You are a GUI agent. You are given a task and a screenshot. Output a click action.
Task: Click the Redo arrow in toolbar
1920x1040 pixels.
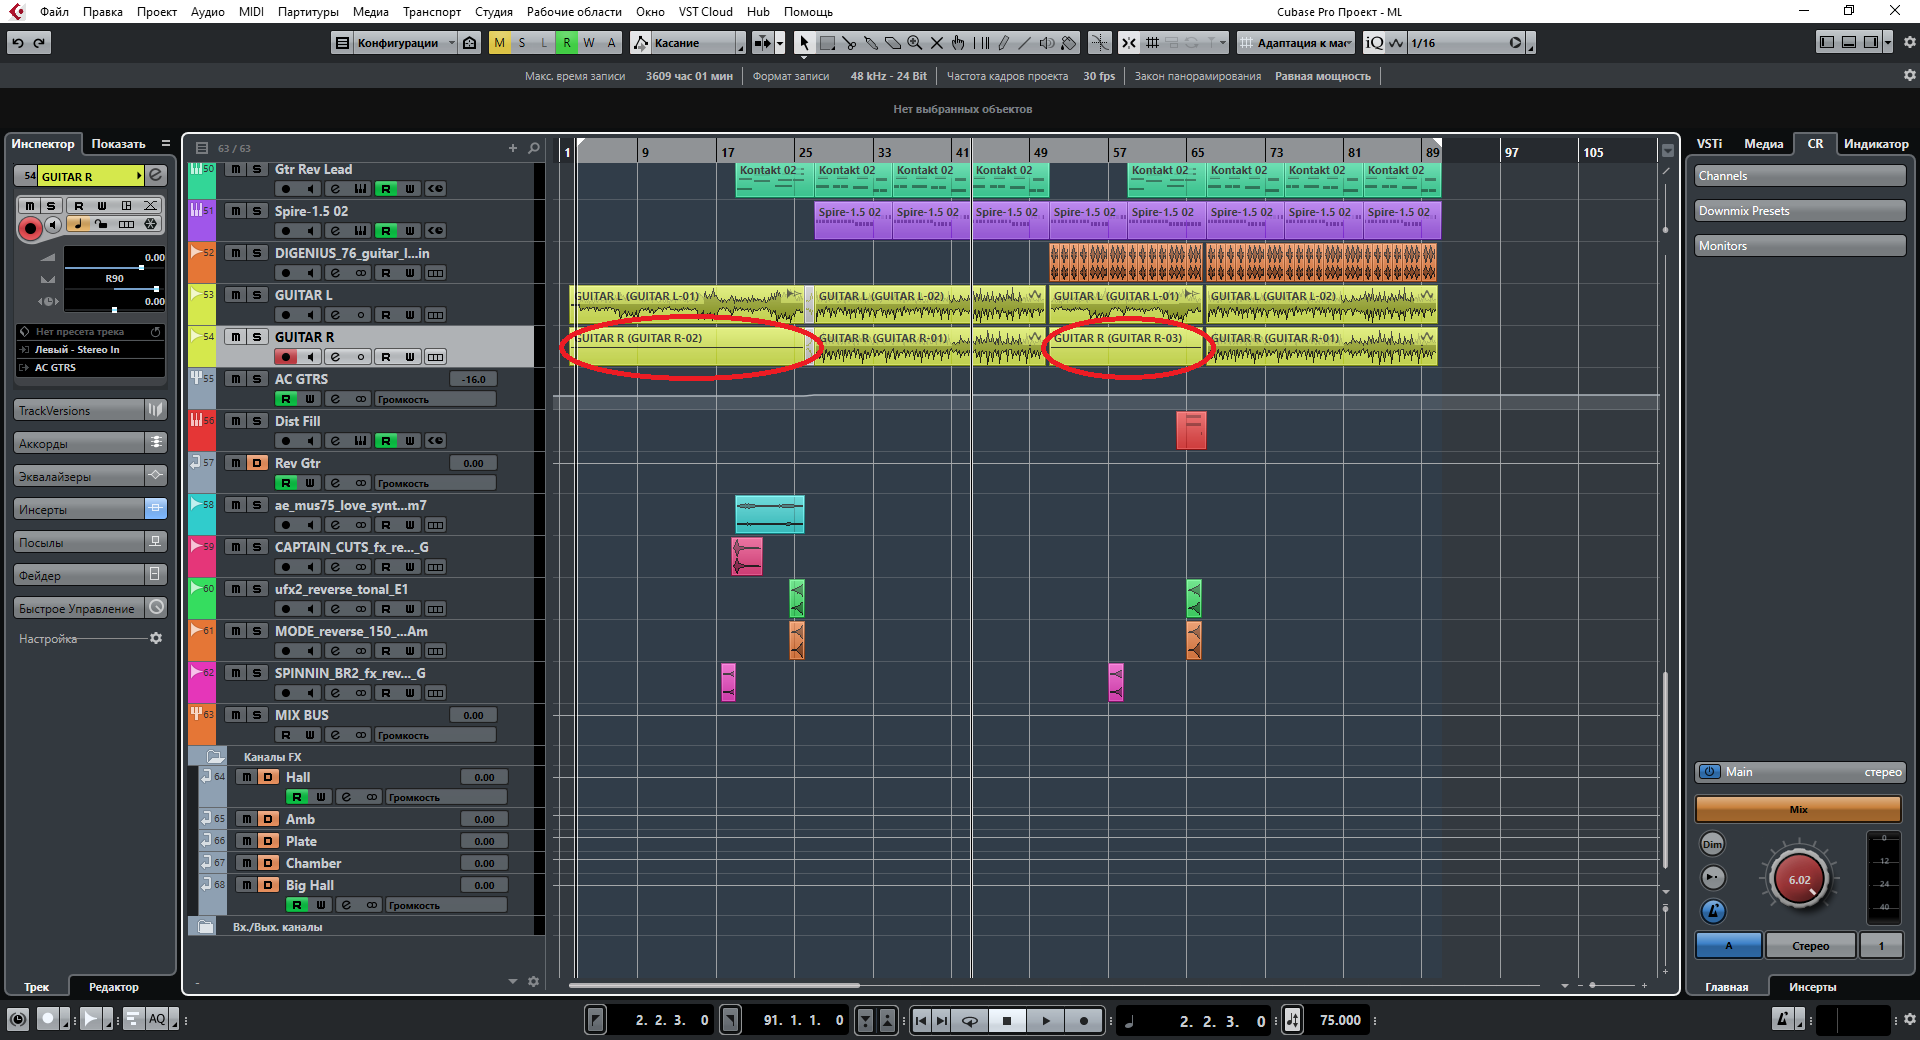click(x=40, y=42)
